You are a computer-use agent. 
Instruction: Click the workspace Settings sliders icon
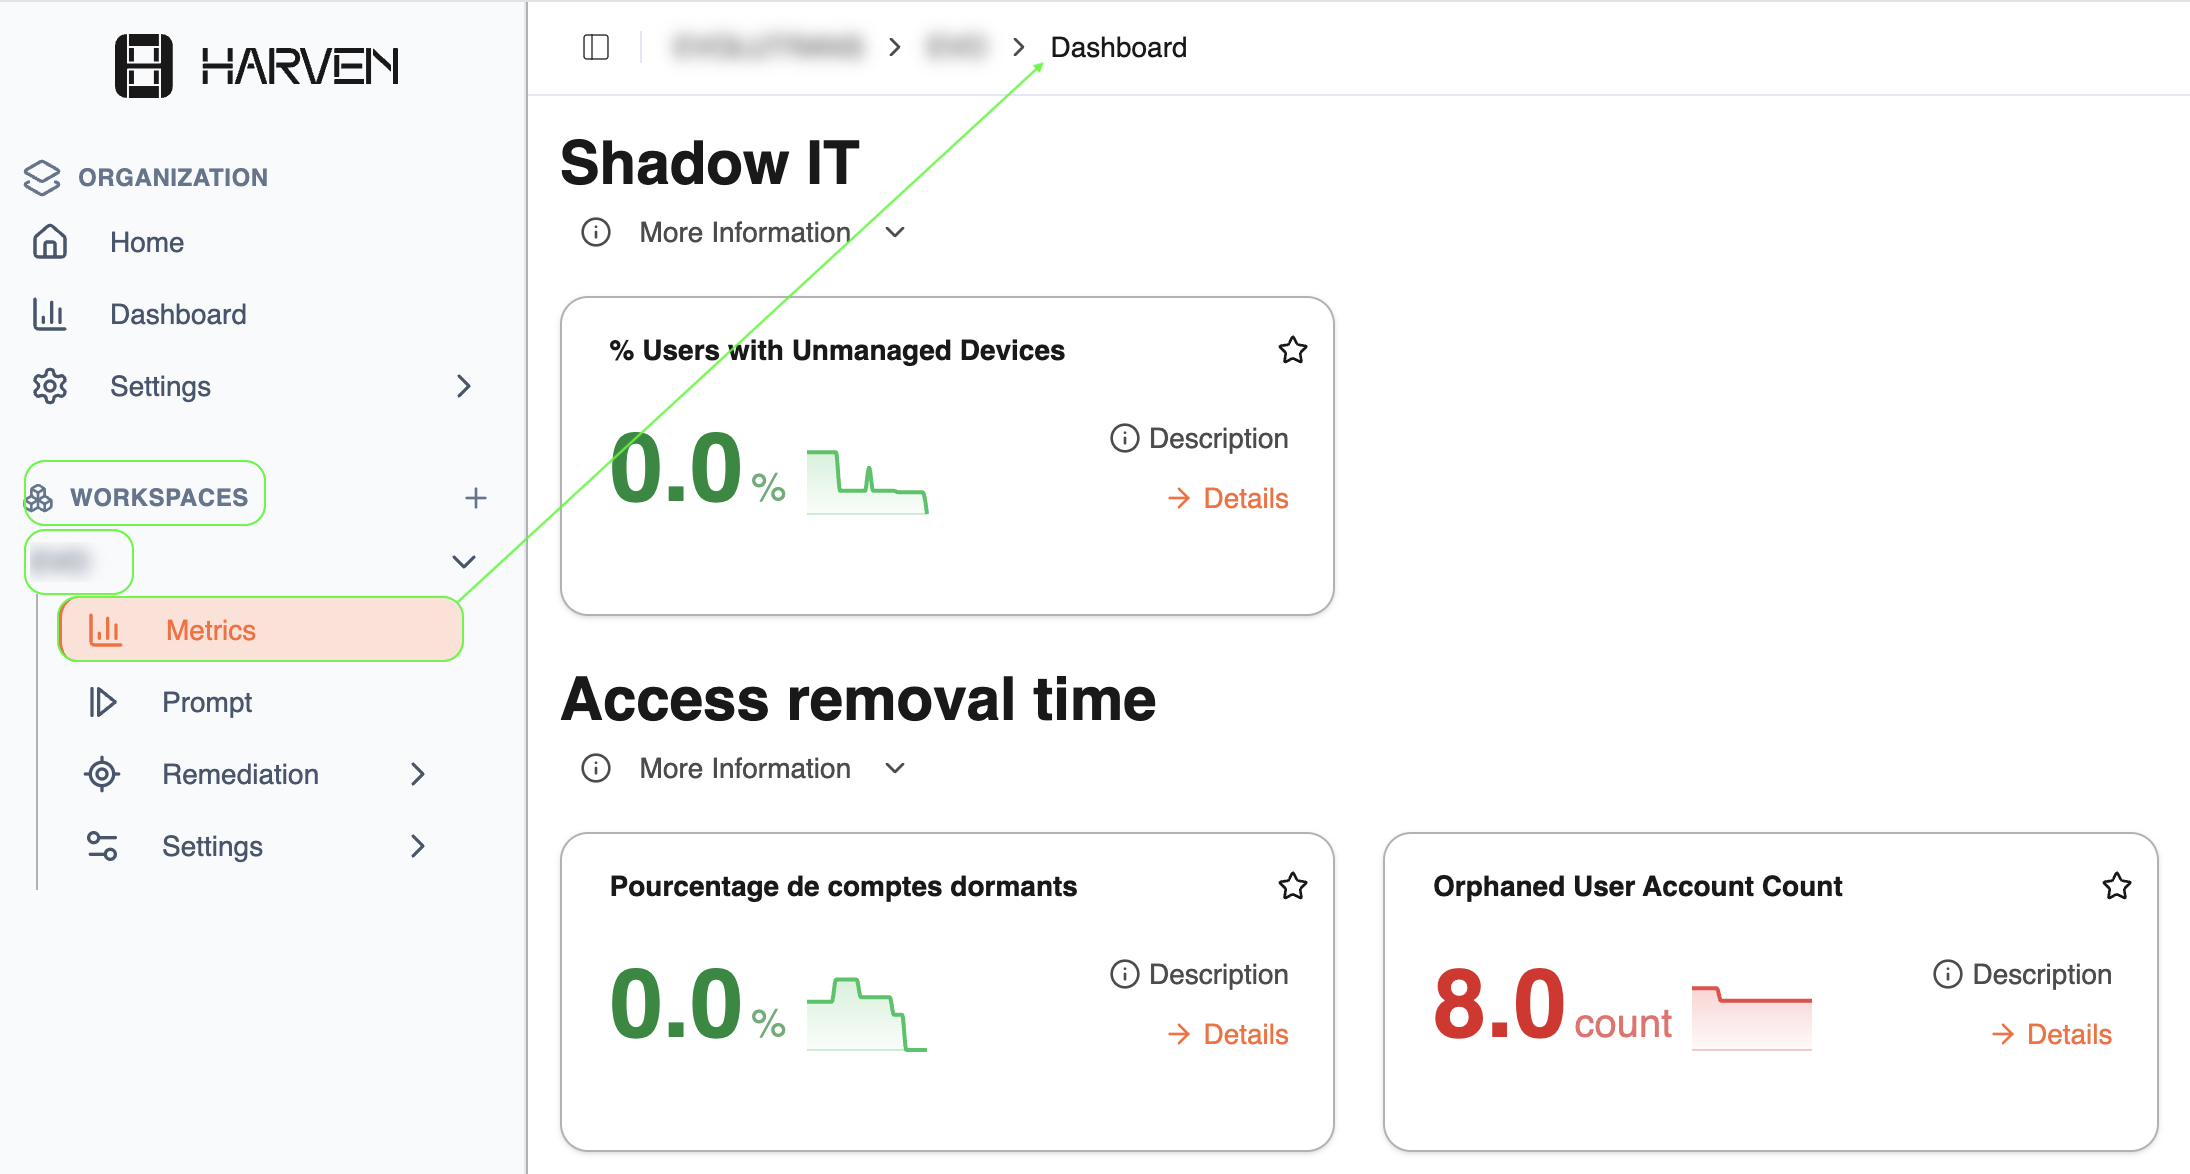pos(102,846)
